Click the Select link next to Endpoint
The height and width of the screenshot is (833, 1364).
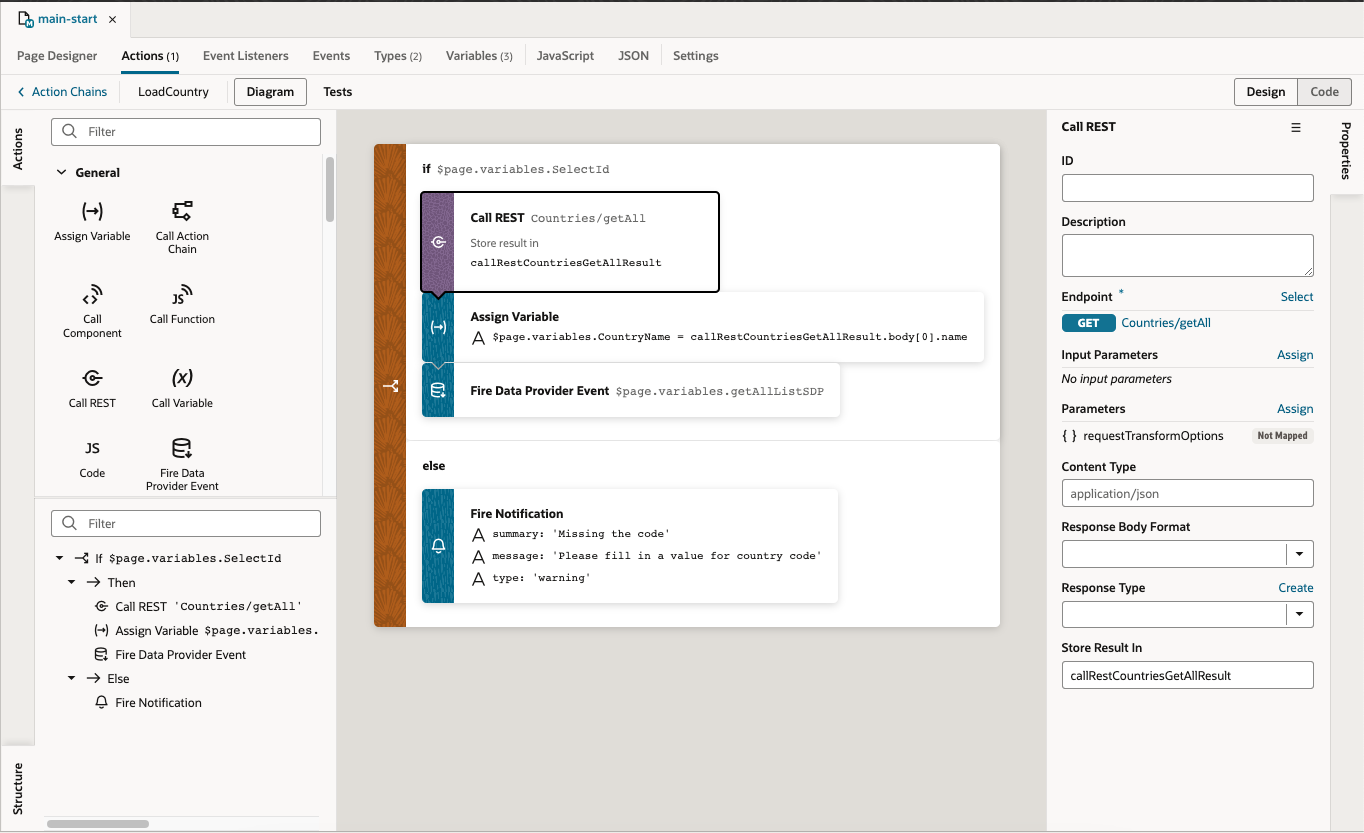click(x=1297, y=297)
